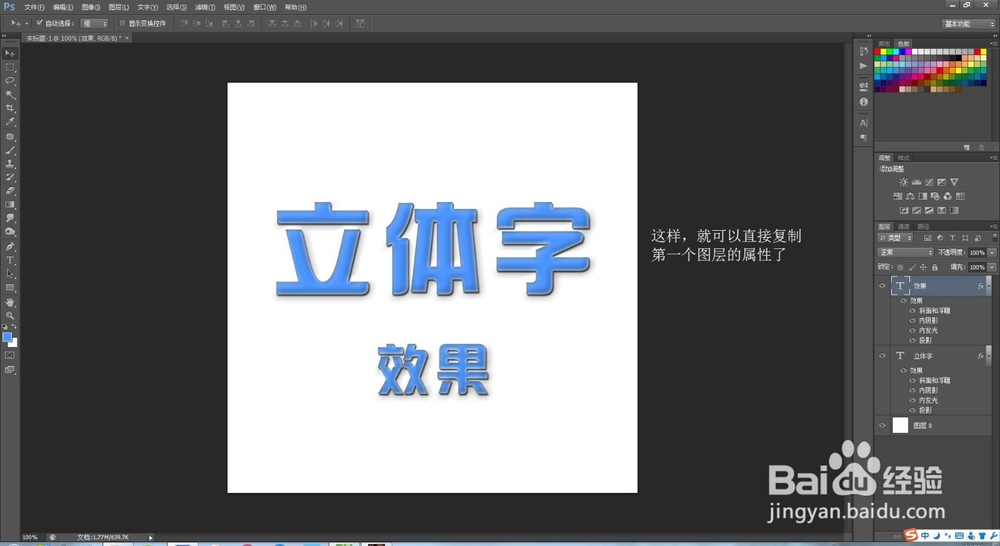Select the Move tool in toolbox
1000x546 pixels.
point(10,53)
